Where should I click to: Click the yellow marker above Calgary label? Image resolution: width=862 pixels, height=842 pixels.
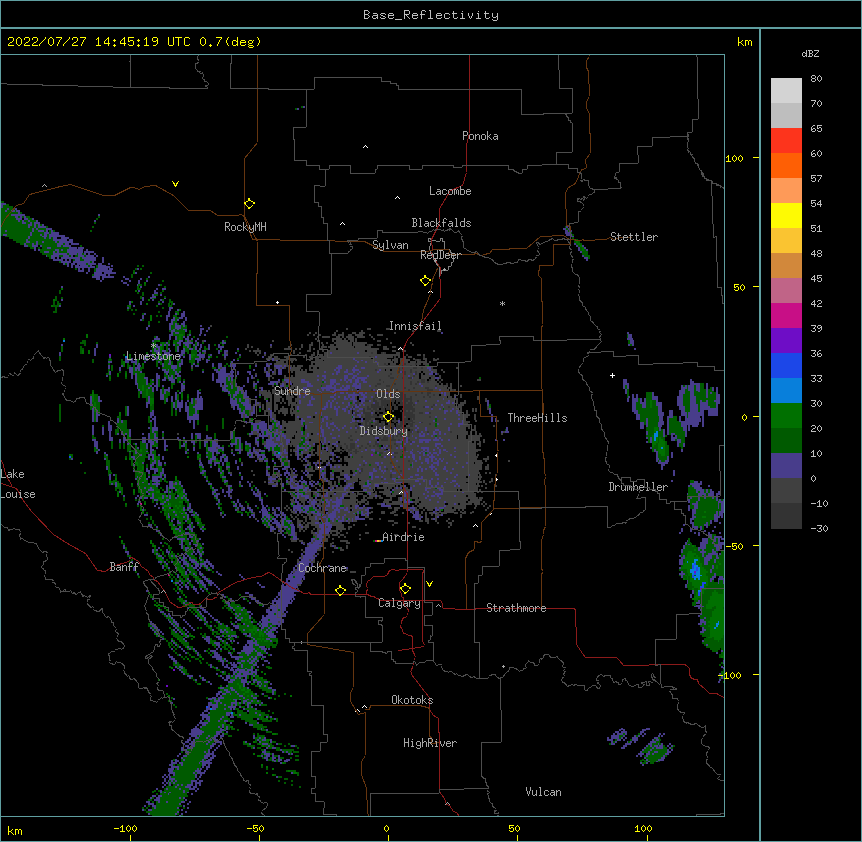(405, 589)
